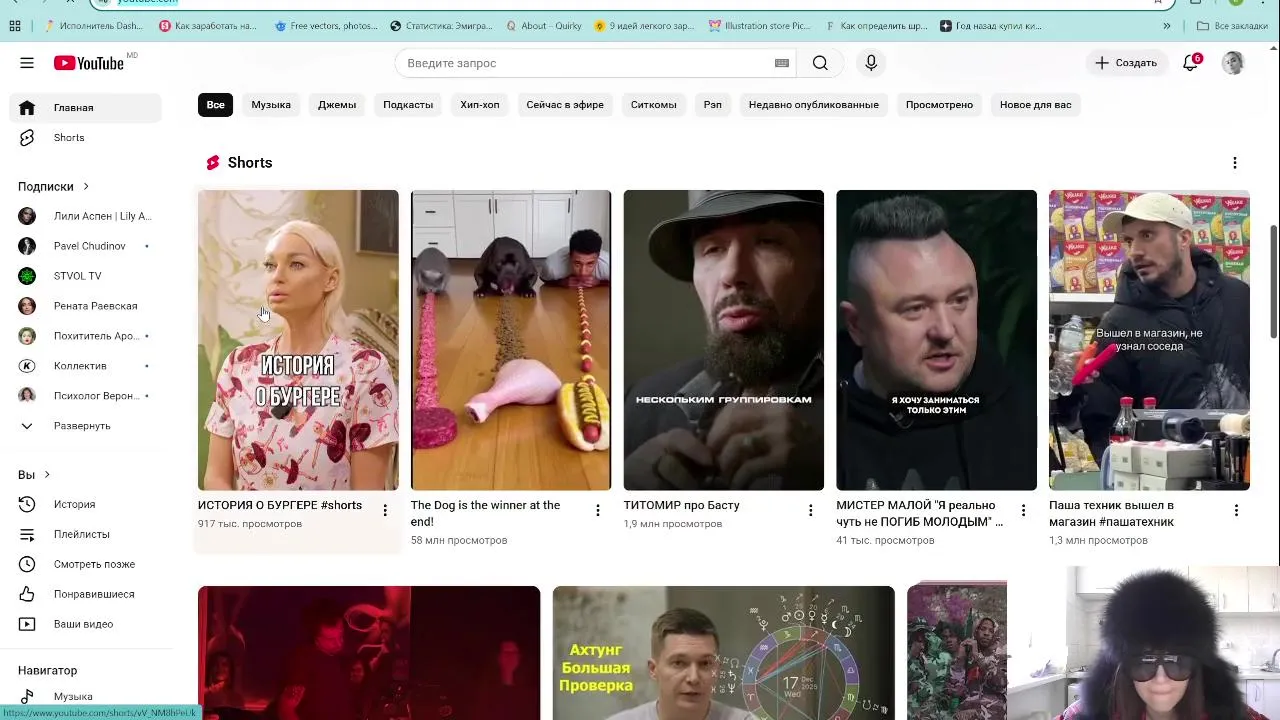This screenshot has width=1280, height=720.
Task: Expand subscriptions with Развернуть
Action: (x=86, y=426)
